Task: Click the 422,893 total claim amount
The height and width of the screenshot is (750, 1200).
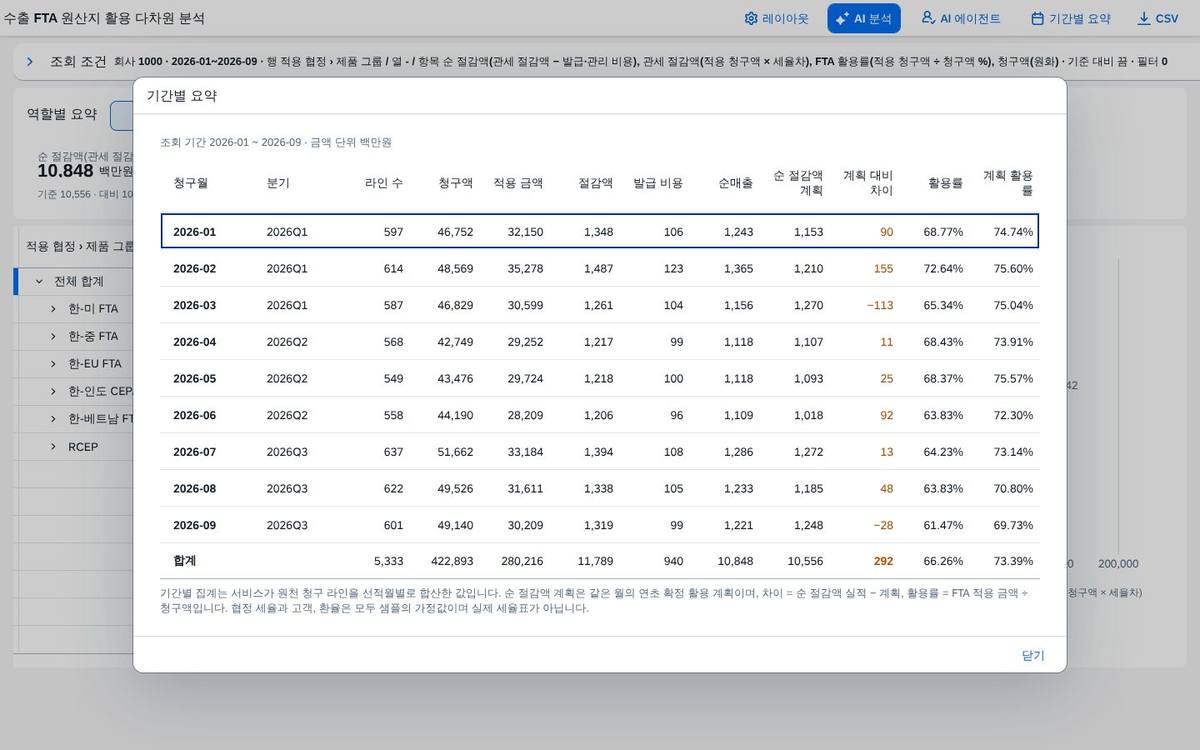Action: [x=452, y=561]
